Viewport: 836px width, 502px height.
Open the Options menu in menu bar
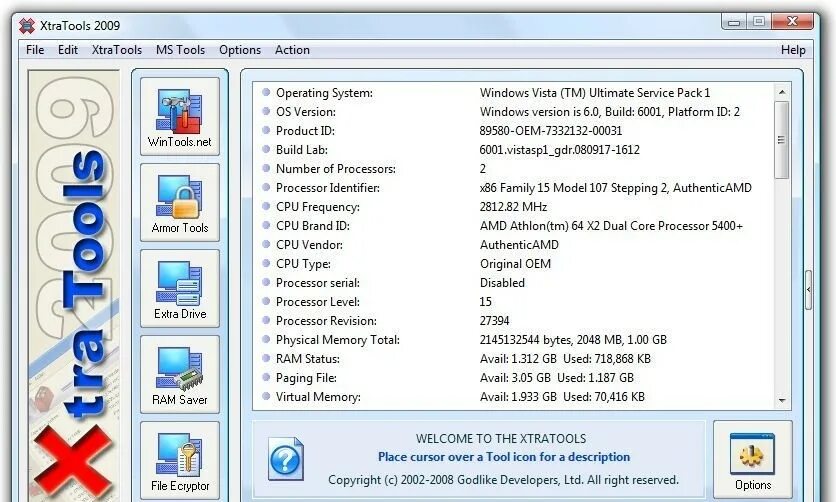(240, 50)
